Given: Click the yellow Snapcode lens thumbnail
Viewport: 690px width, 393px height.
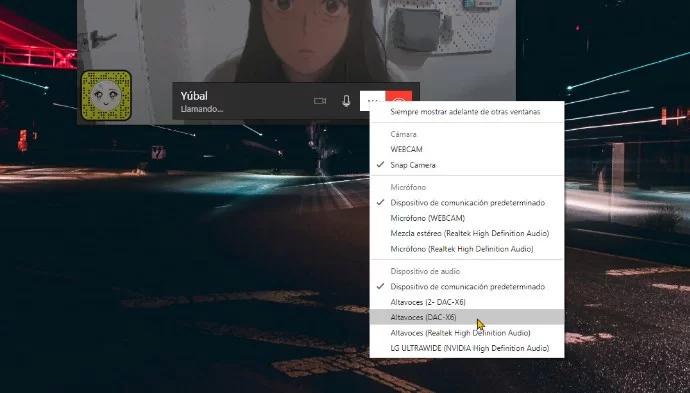Looking at the screenshot, I should tap(106, 95).
